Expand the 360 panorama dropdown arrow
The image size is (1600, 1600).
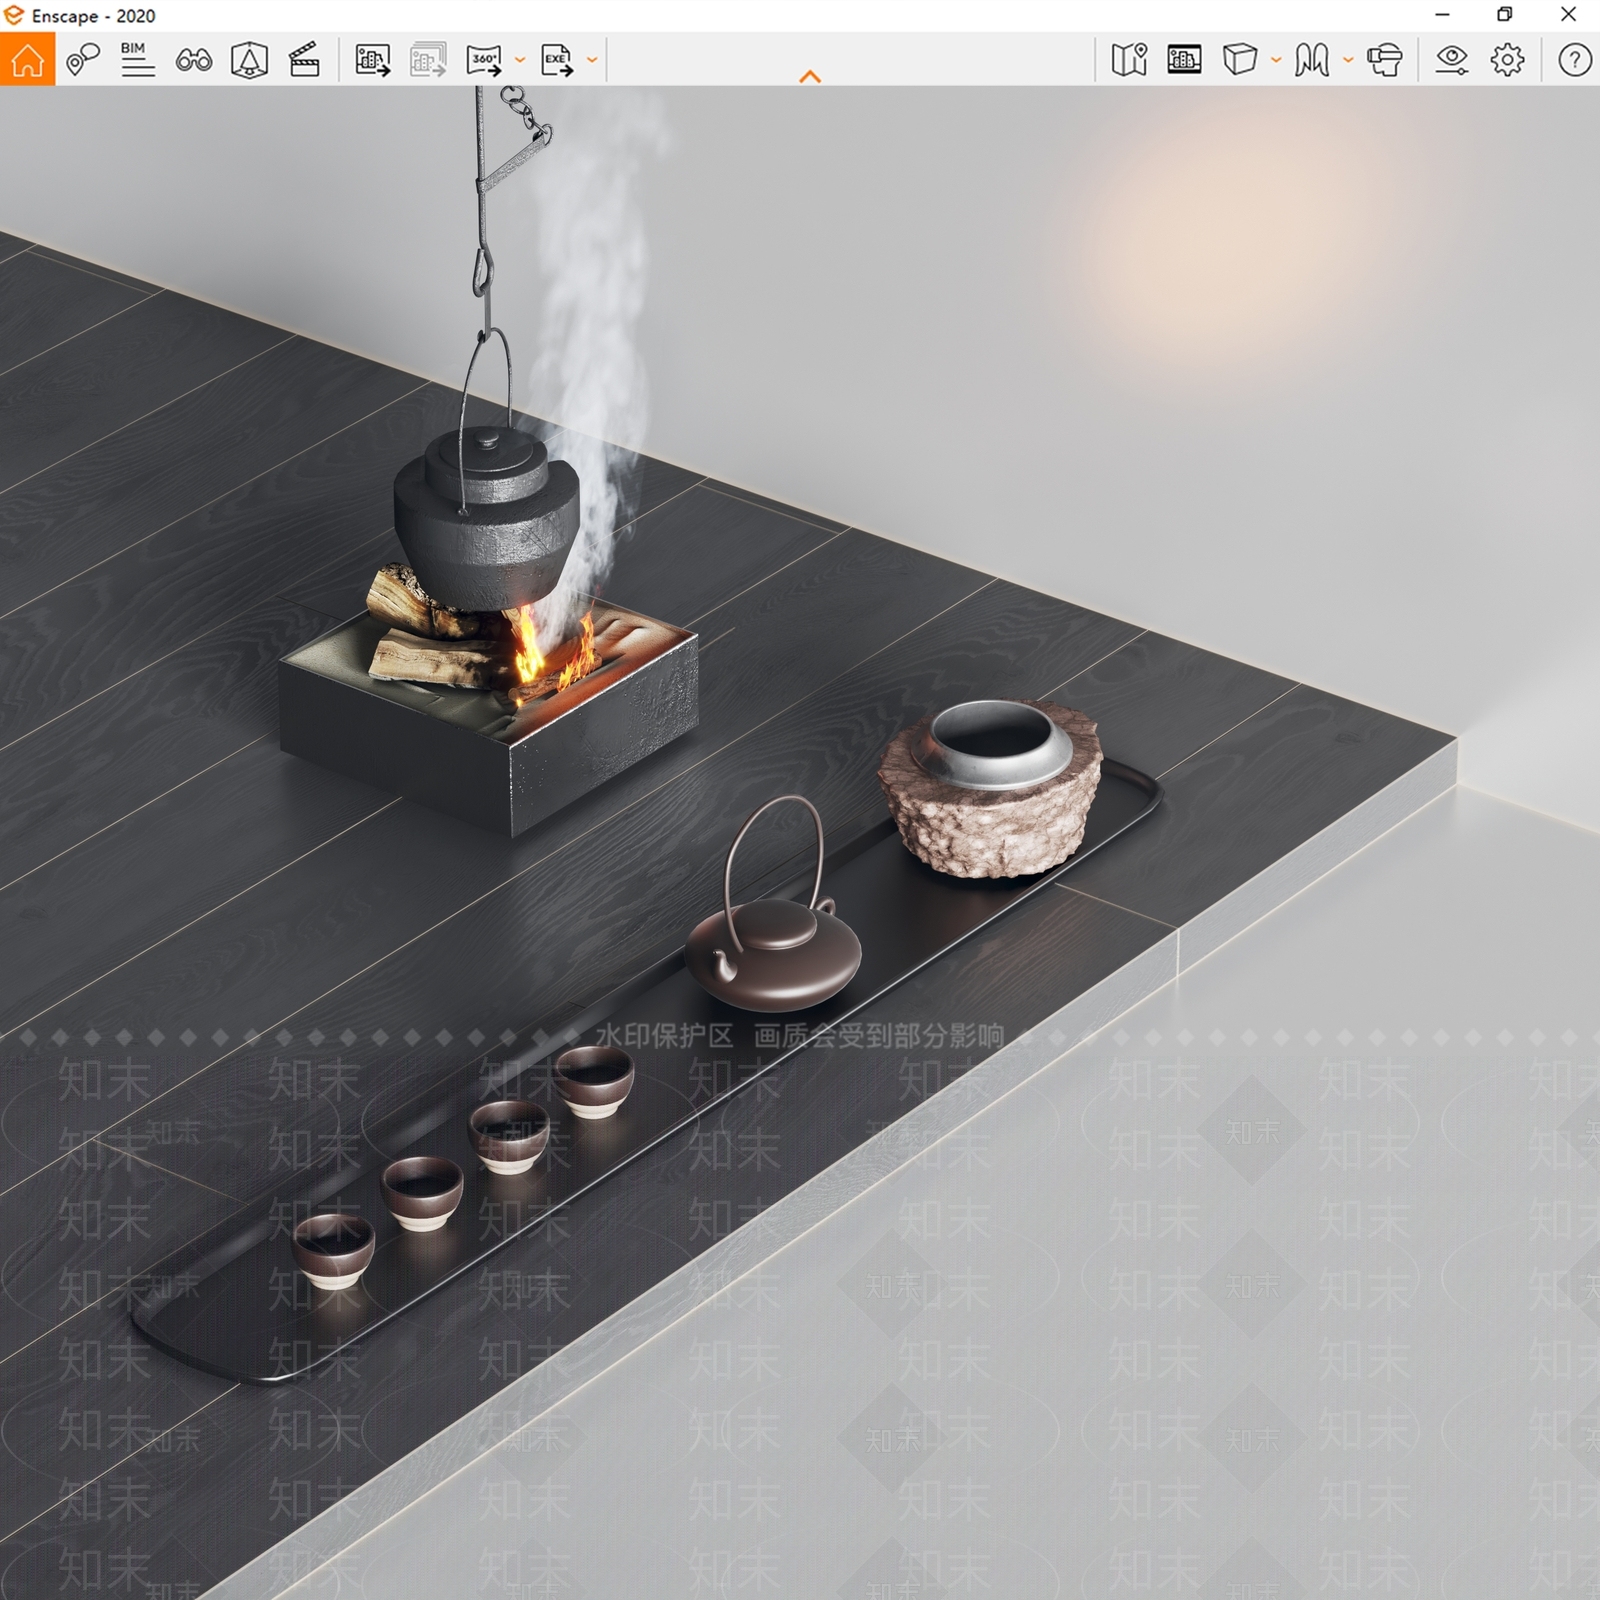(x=520, y=60)
